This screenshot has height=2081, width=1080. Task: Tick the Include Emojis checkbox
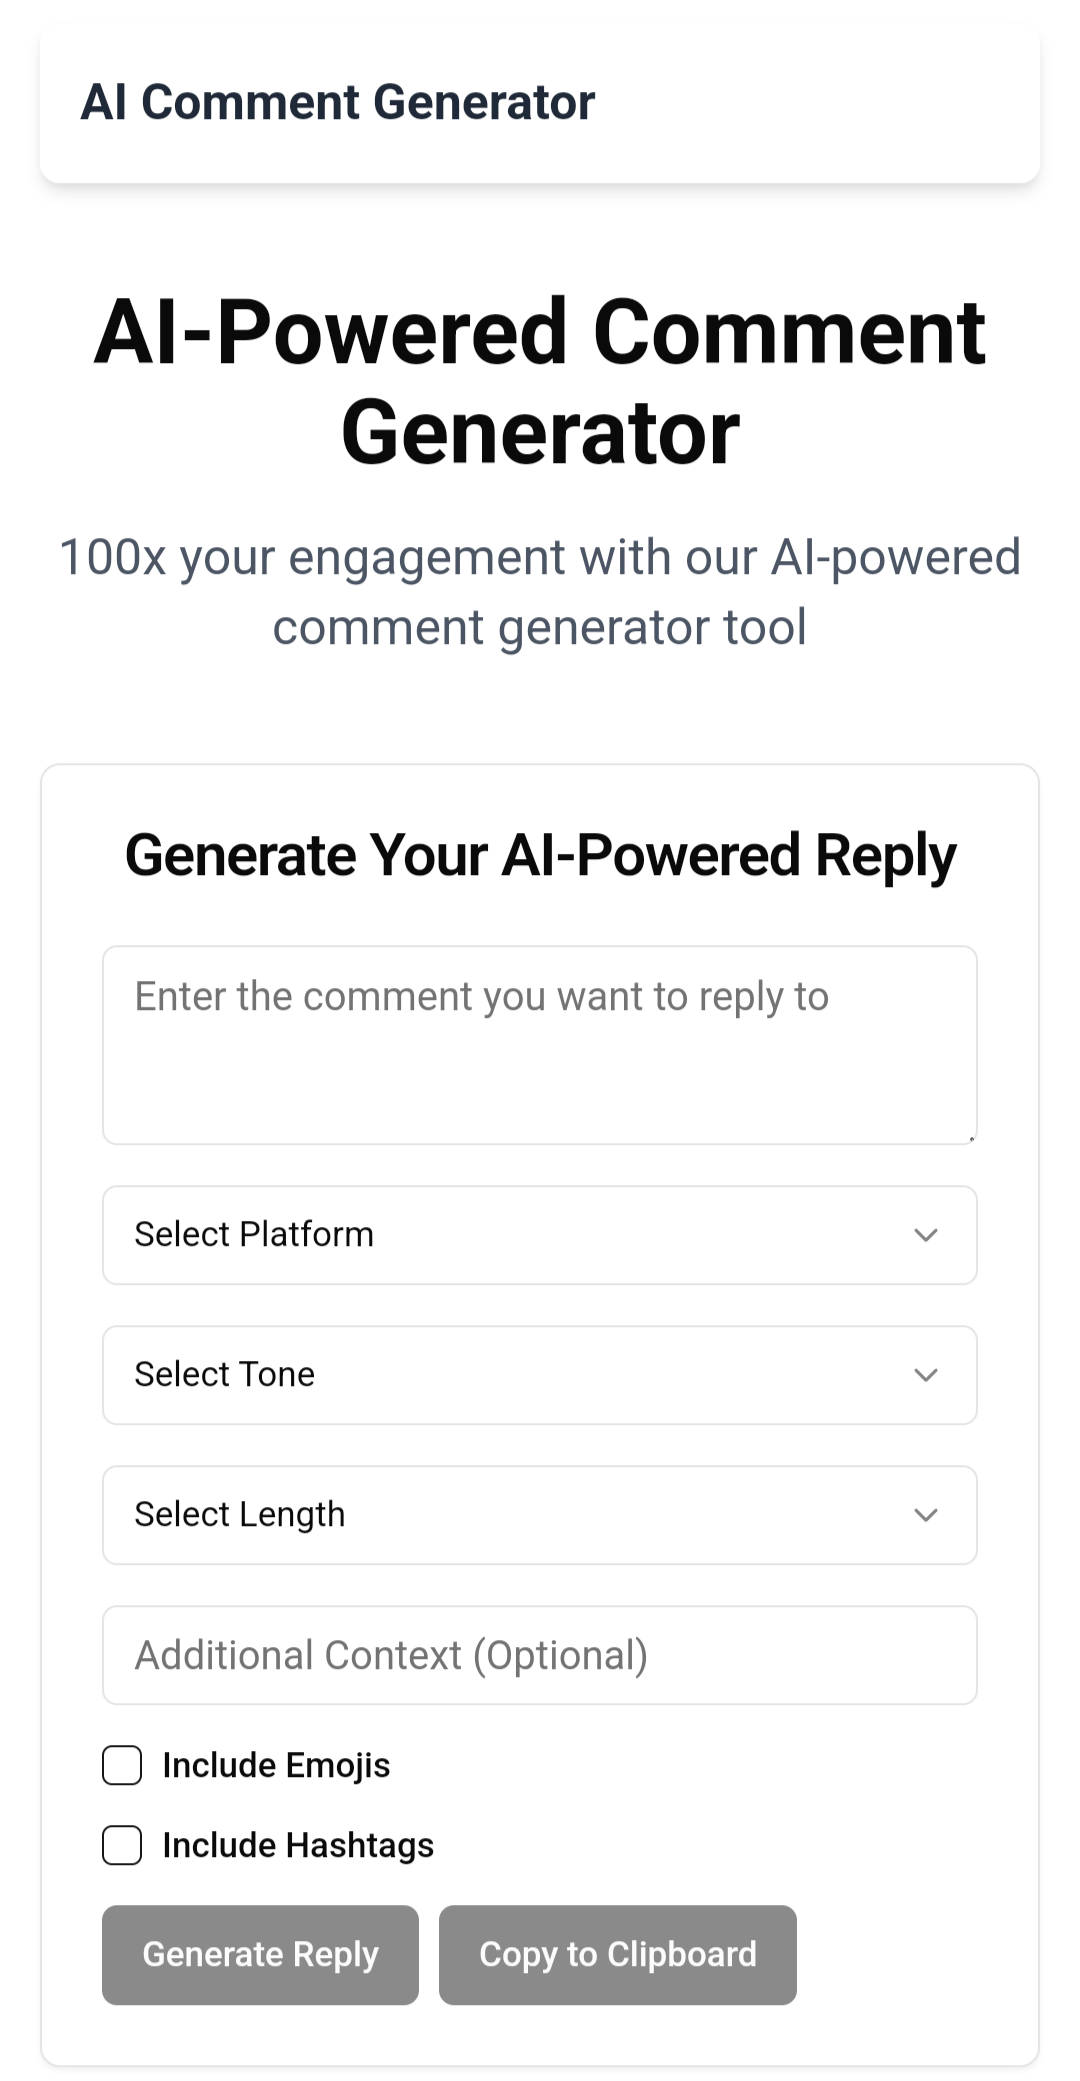(122, 1765)
